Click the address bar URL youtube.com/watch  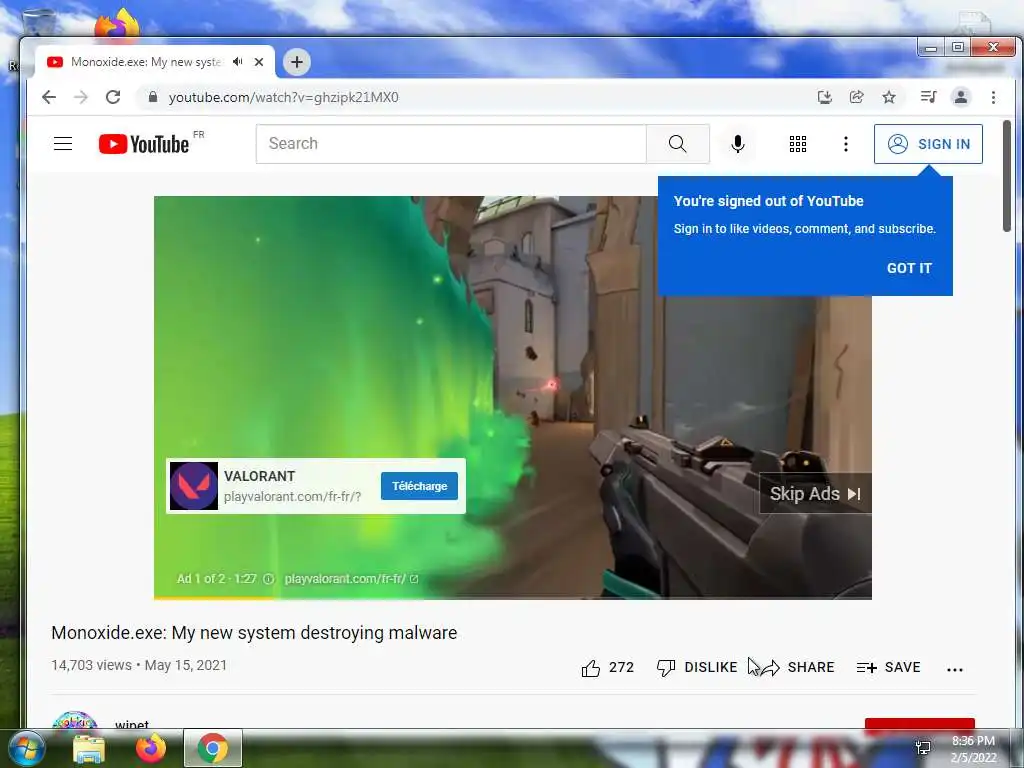pyautogui.click(x=283, y=97)
